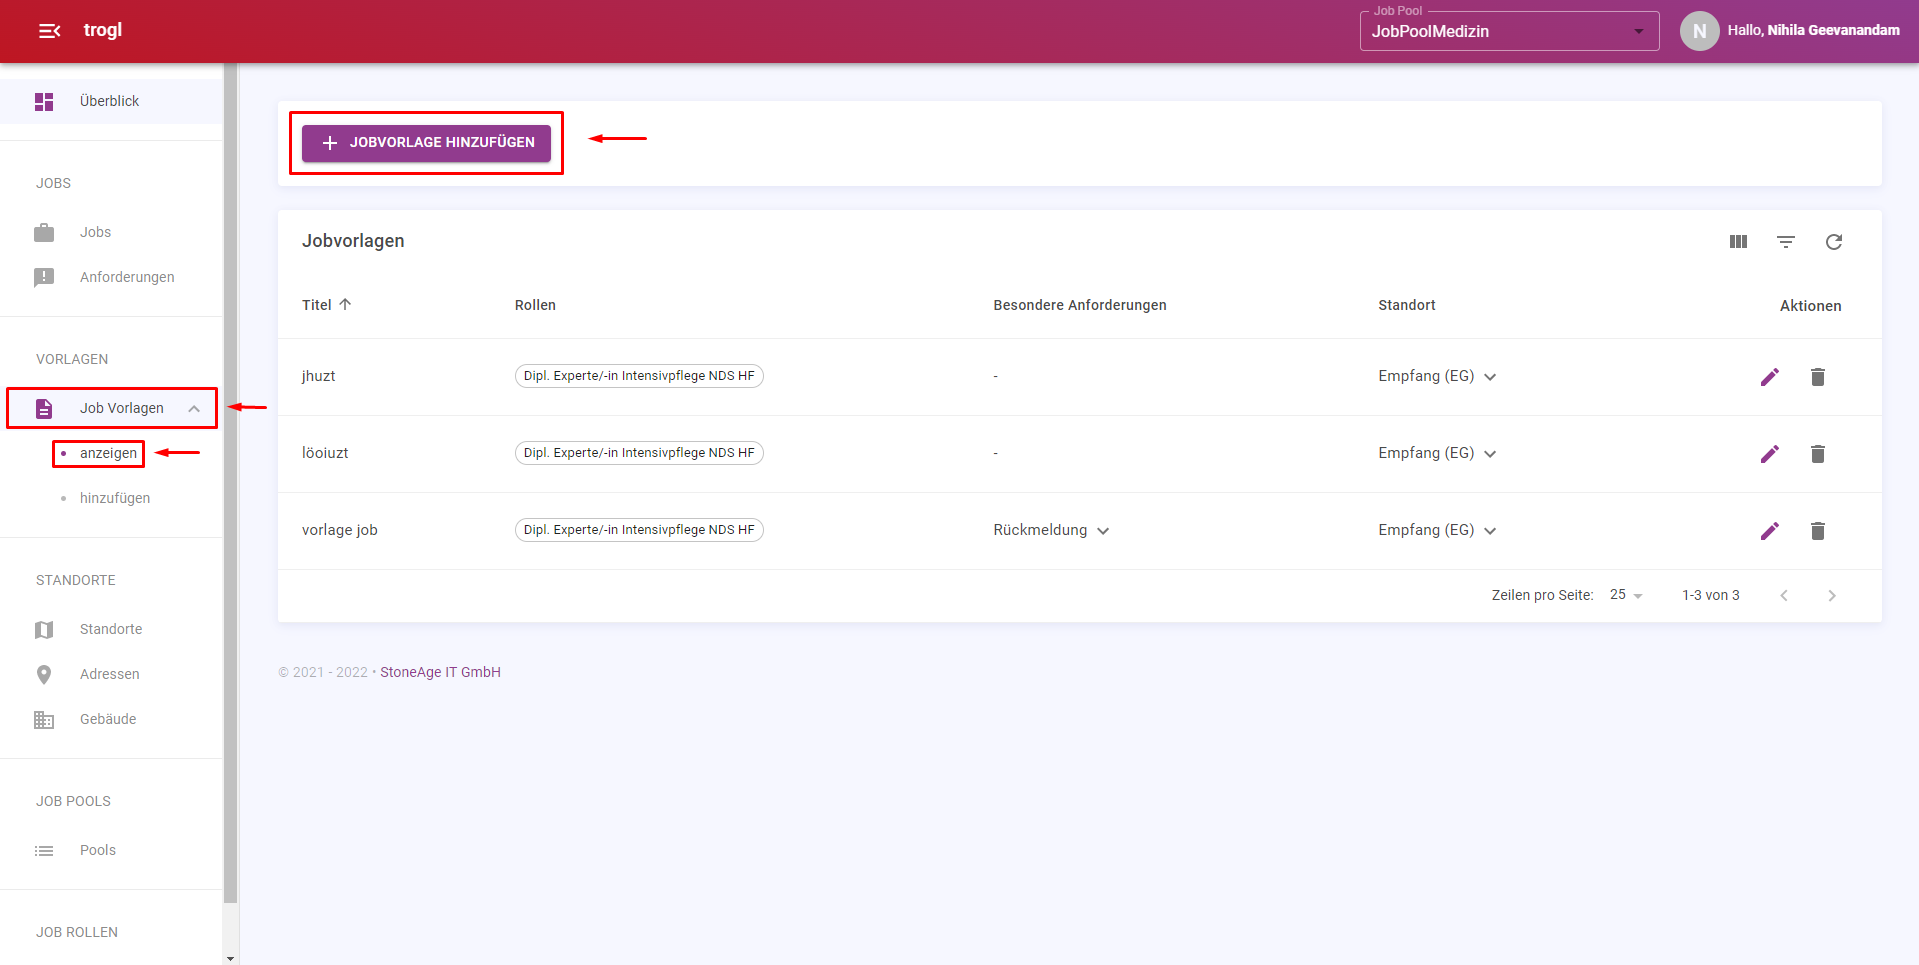The width and height of the screenshot is (1919, 965).
Task: Open the Überblick menu item
Action: coord(110,101)
